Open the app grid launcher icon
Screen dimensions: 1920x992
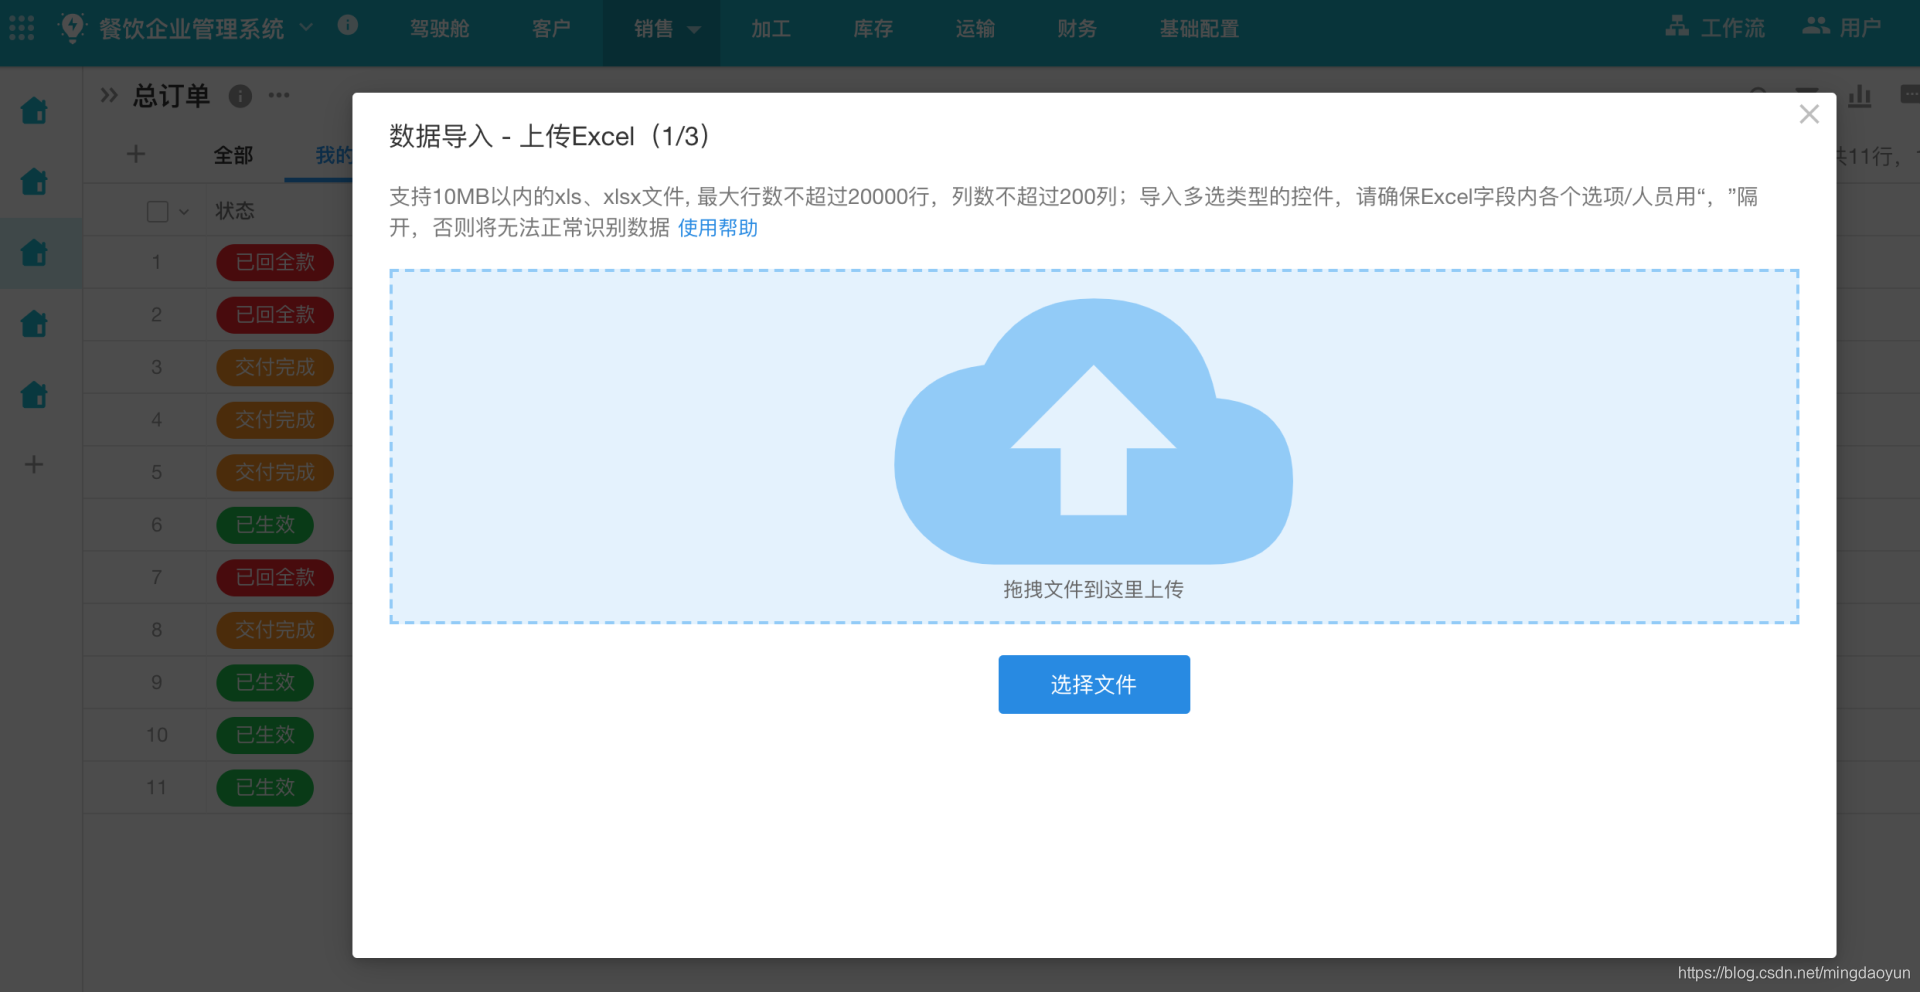(22, 28)
